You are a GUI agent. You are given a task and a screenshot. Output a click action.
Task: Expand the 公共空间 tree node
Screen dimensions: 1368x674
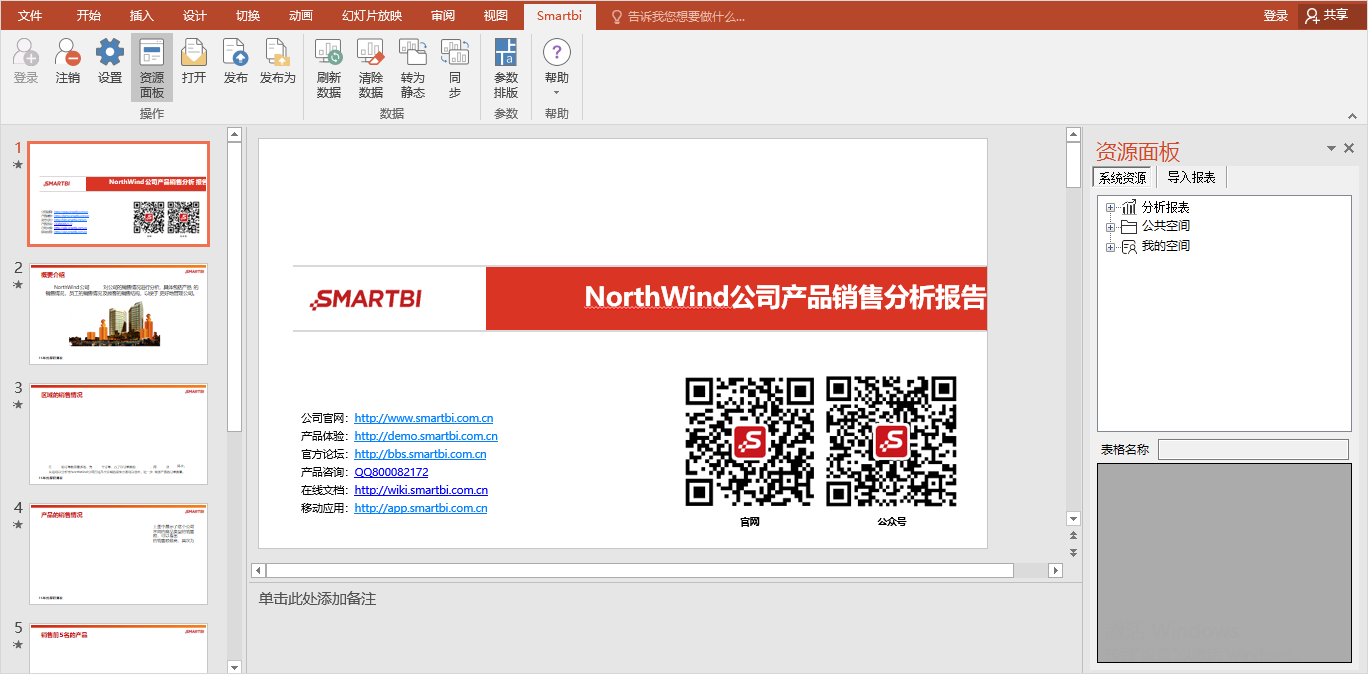coord(1110,227)
